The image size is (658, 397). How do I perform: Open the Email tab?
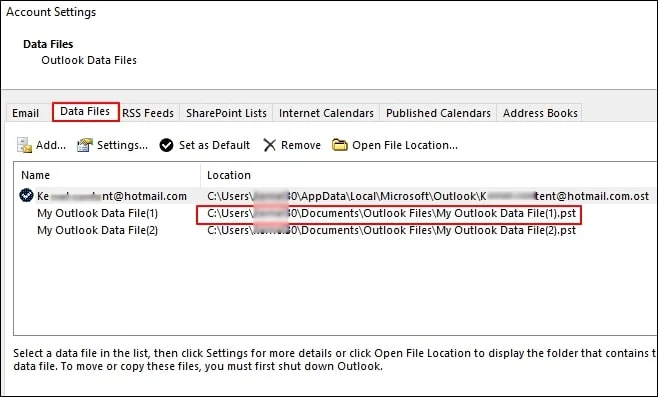point(25,113)
